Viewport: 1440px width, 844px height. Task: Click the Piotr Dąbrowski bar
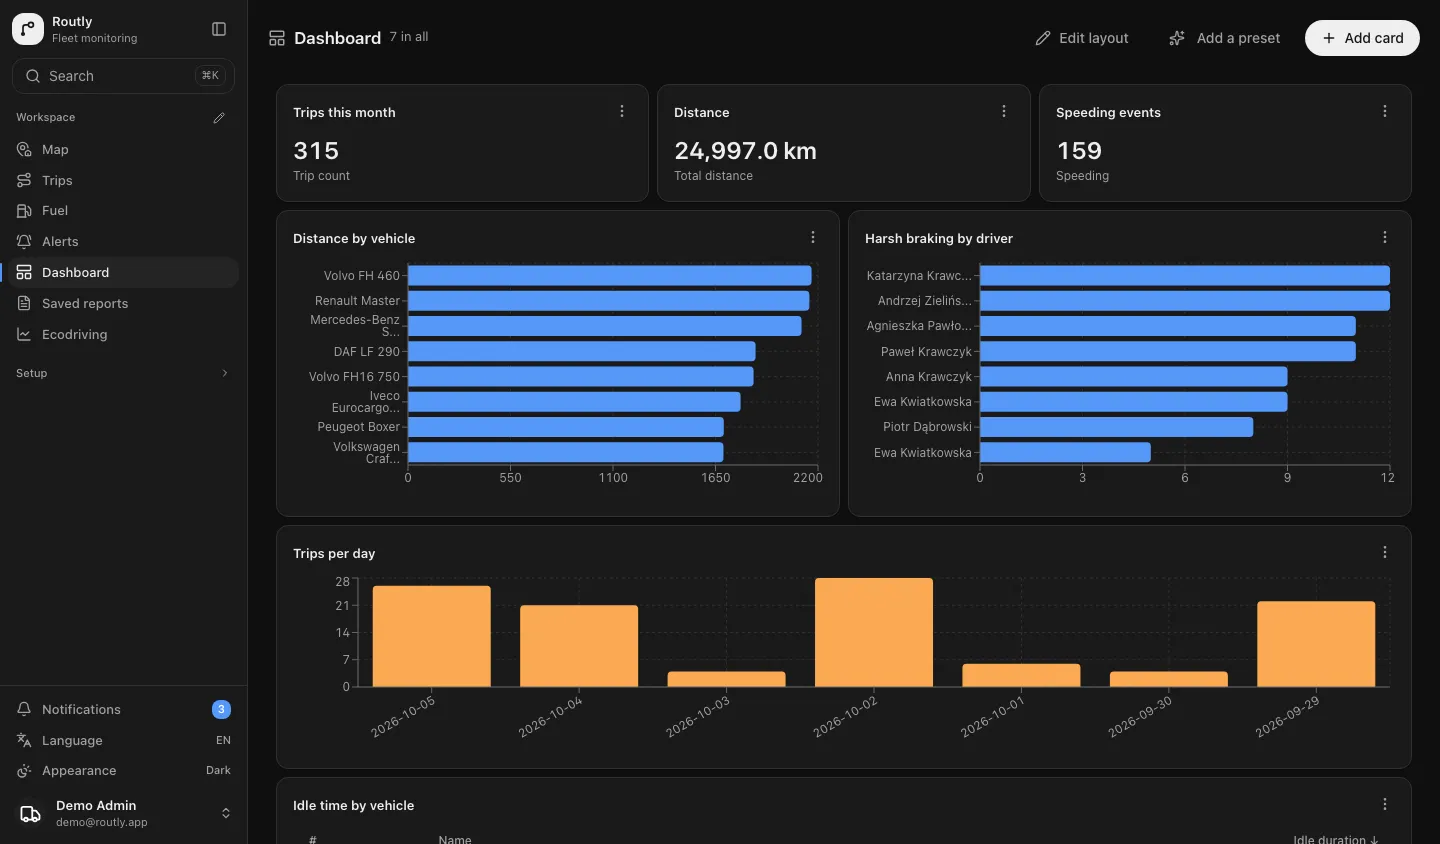point(1116,427)
